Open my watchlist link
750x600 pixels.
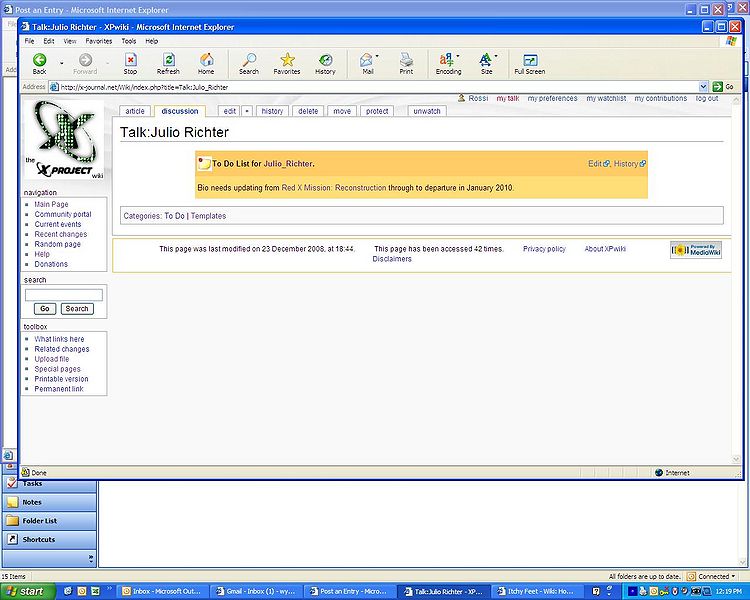point(606,98)
